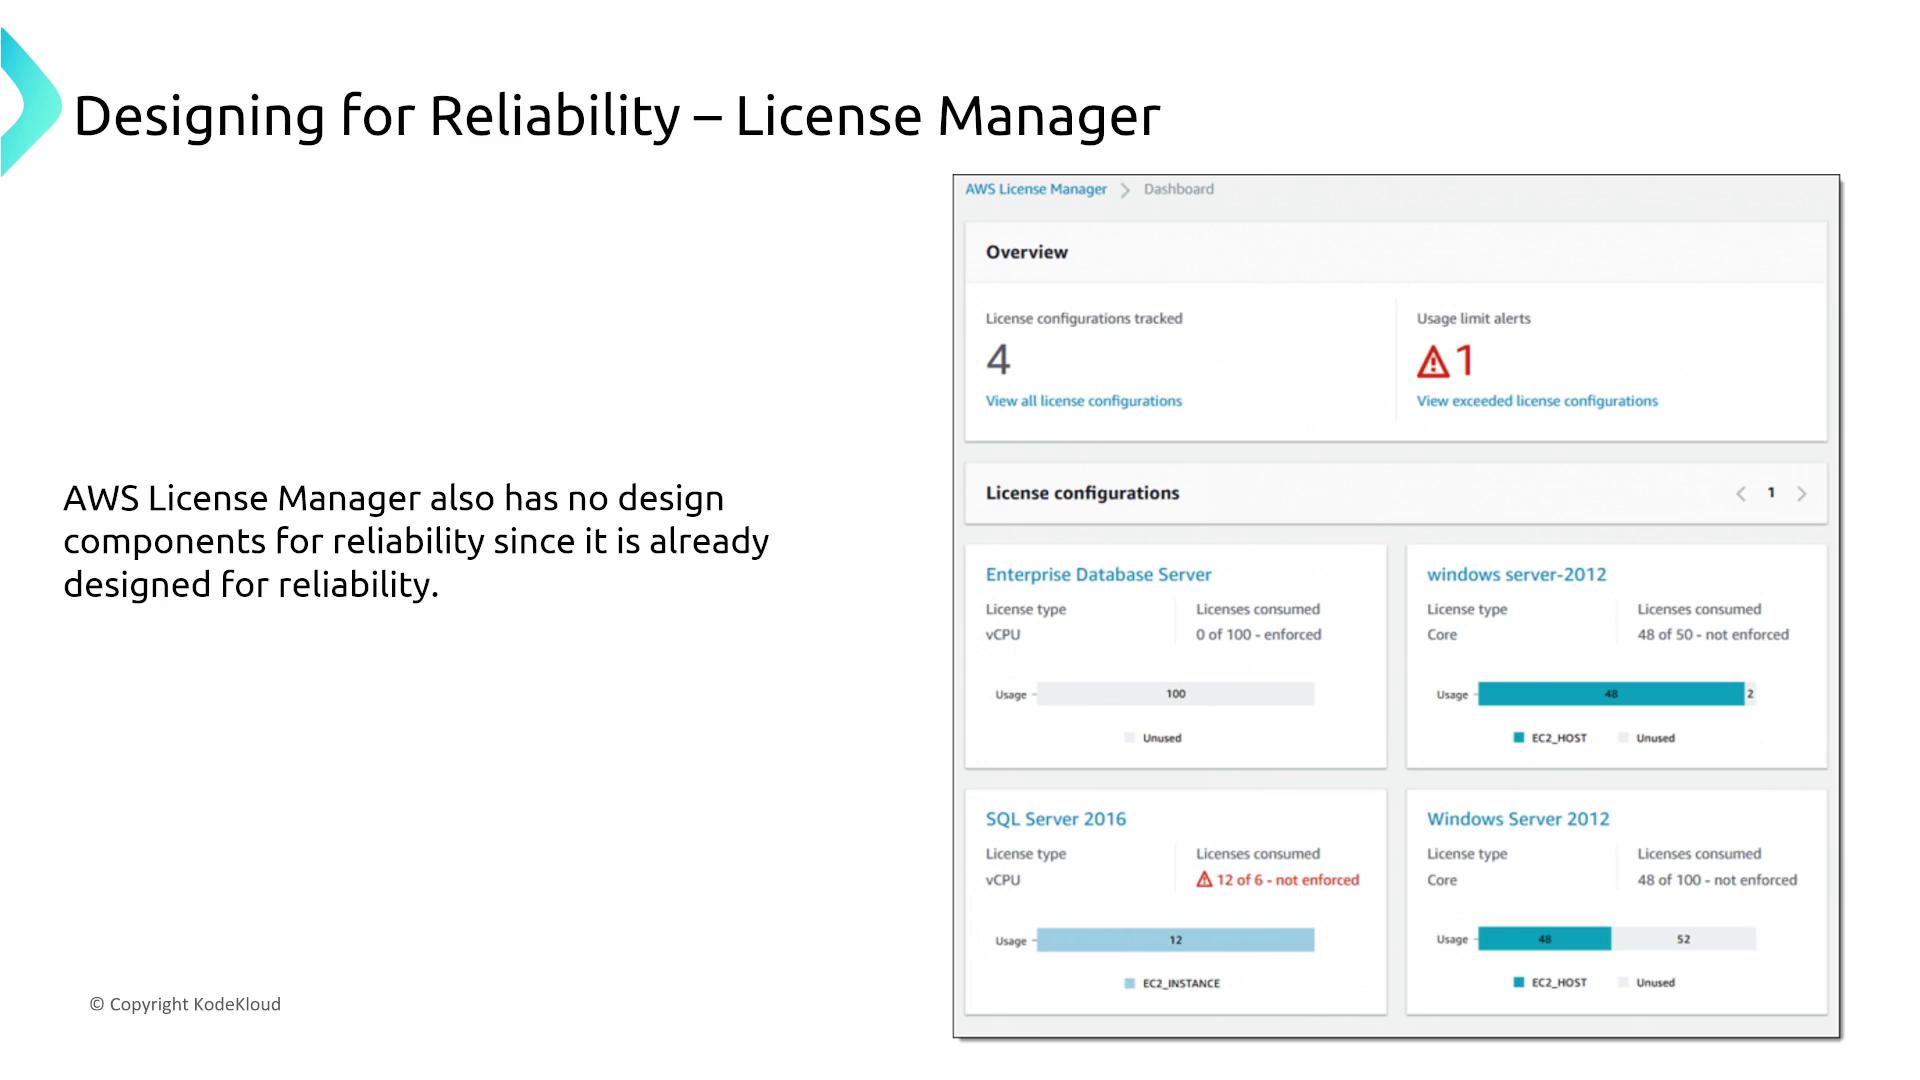The height and width of the screenshot is (1080, 1920).
Task: Click the '48 of 50 - not enforced' text
Action: 1713,635
